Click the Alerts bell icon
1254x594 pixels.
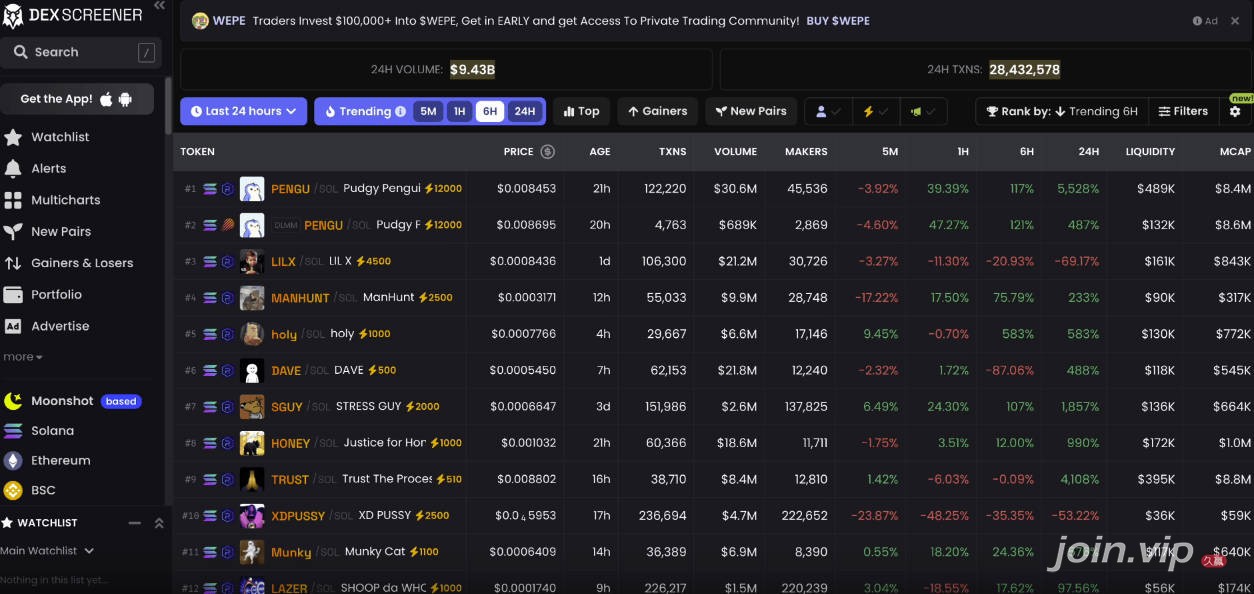click(13, 168)
